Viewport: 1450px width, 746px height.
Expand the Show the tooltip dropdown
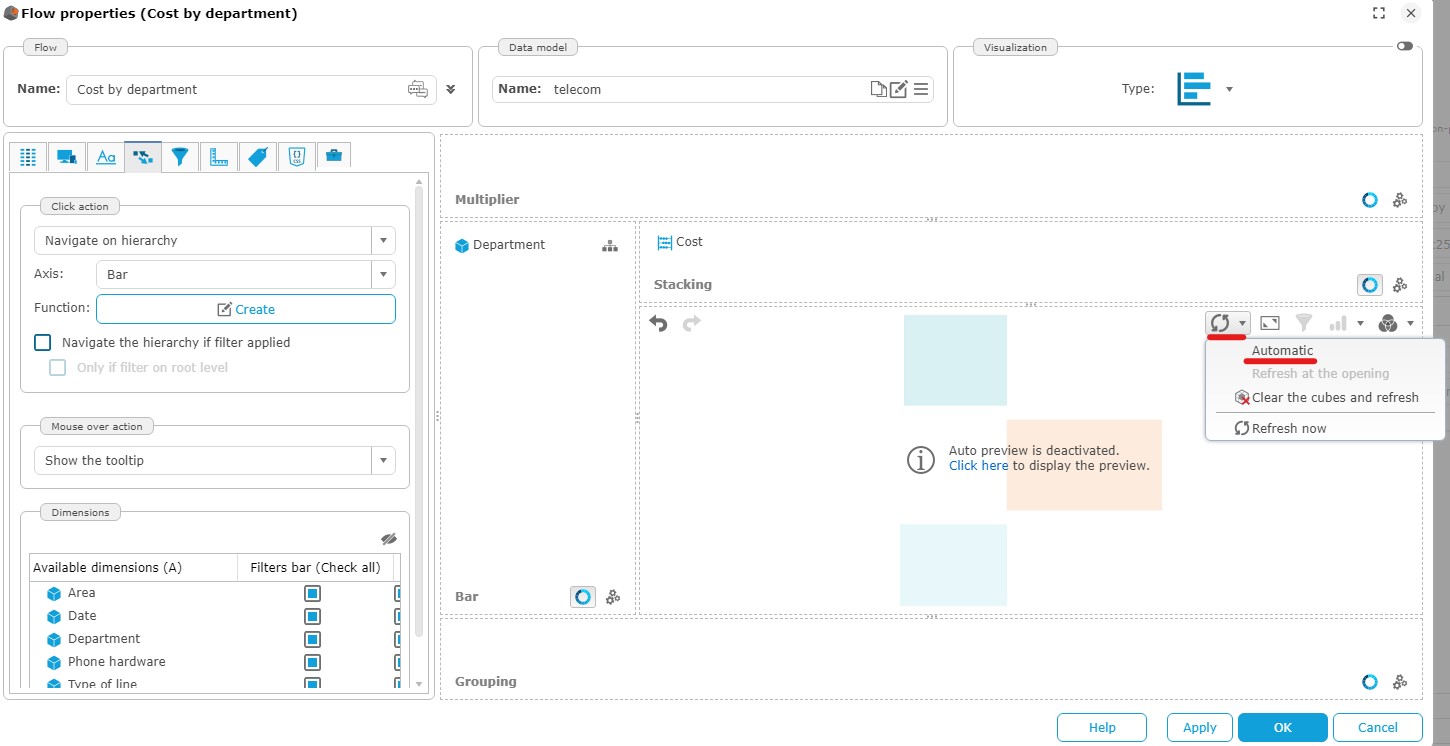coord(384,461)
